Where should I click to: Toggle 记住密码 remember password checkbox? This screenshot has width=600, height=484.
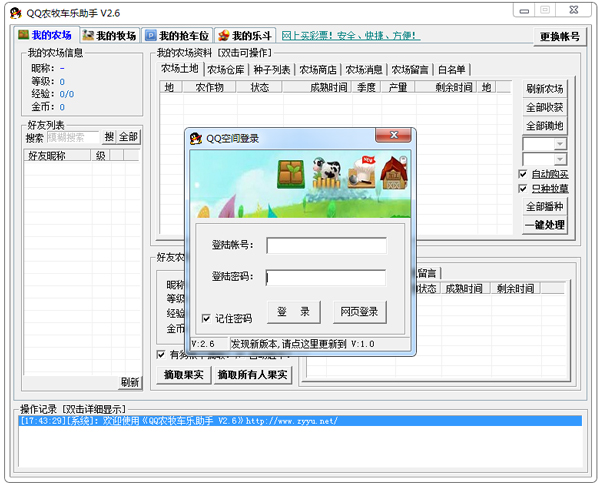tap(206, 318)
